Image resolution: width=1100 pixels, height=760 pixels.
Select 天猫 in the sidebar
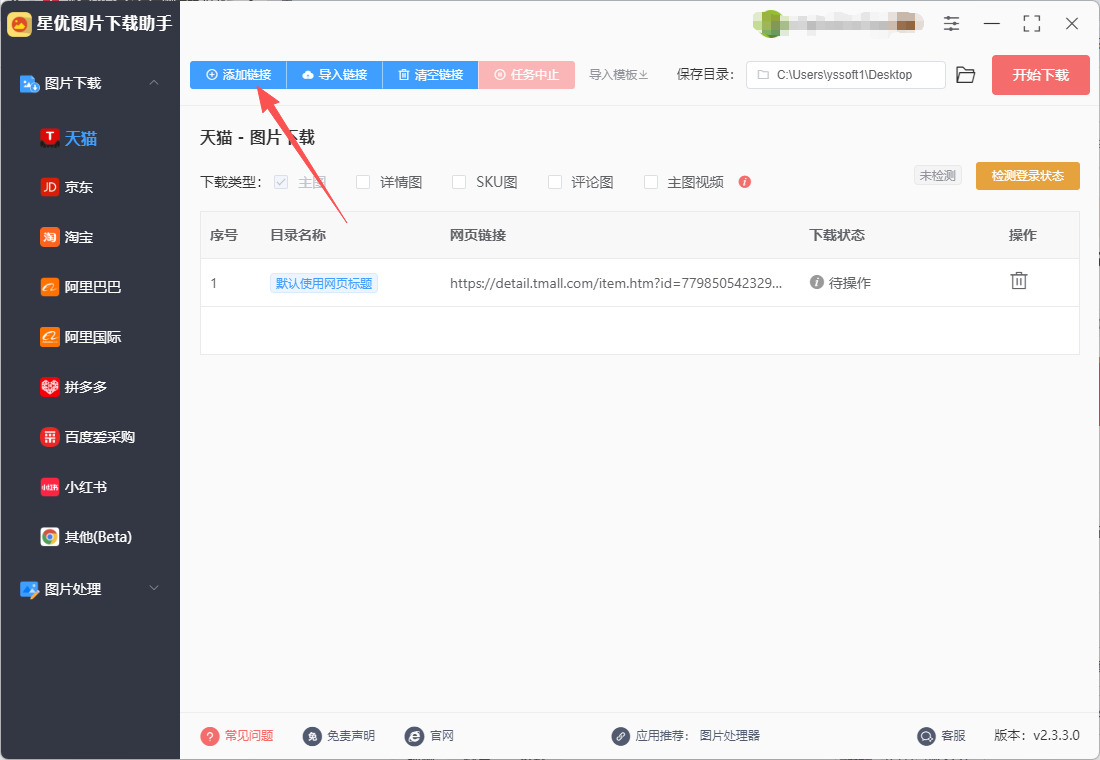[69, 138]
